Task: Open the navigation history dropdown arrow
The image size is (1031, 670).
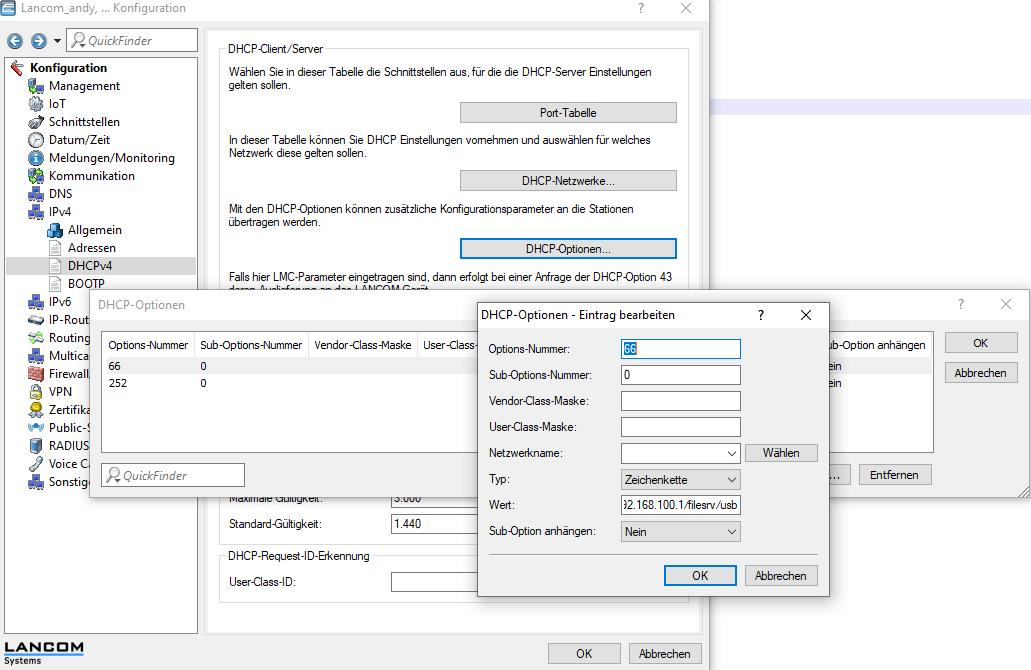Action: (x=57, y=41)
